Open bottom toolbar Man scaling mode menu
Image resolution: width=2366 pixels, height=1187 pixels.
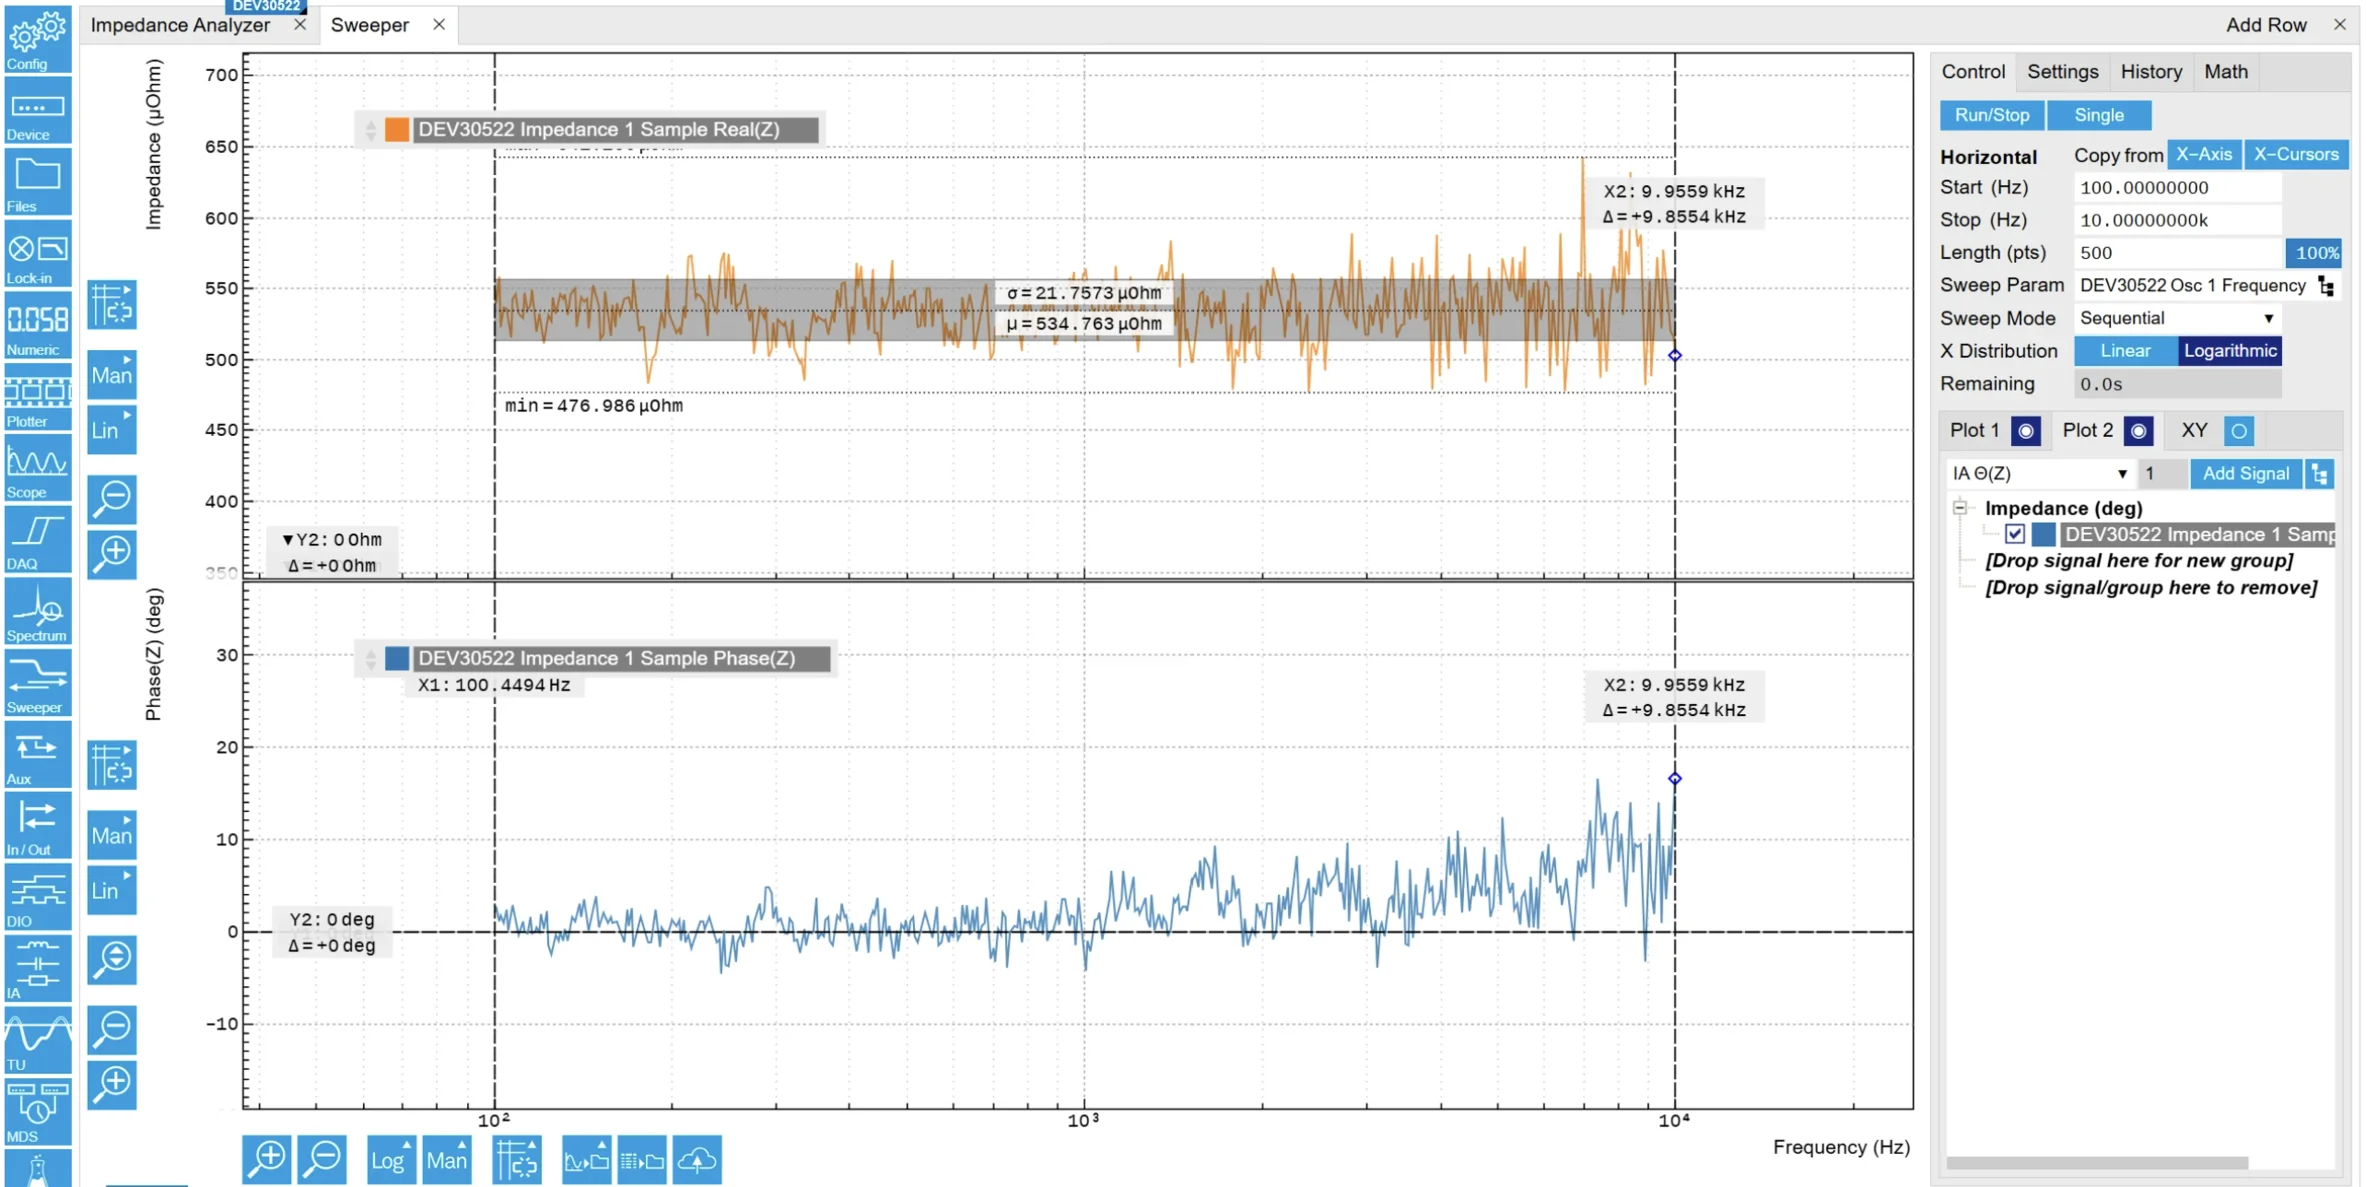coord(446,1160)
